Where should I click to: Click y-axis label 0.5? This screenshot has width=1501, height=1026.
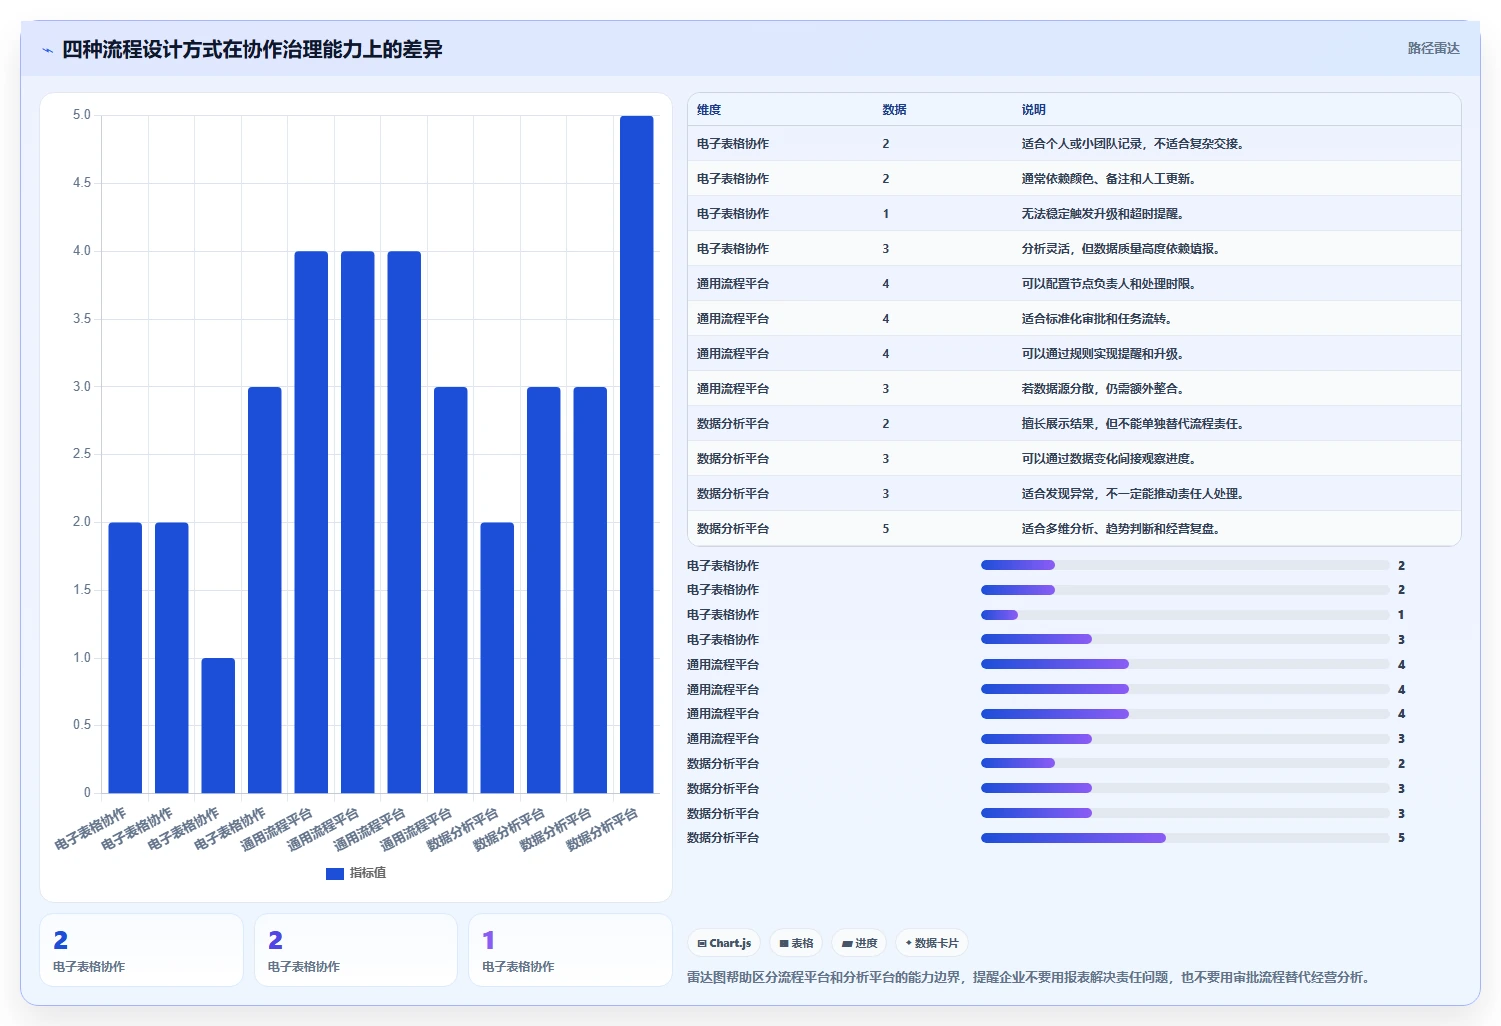82,725
